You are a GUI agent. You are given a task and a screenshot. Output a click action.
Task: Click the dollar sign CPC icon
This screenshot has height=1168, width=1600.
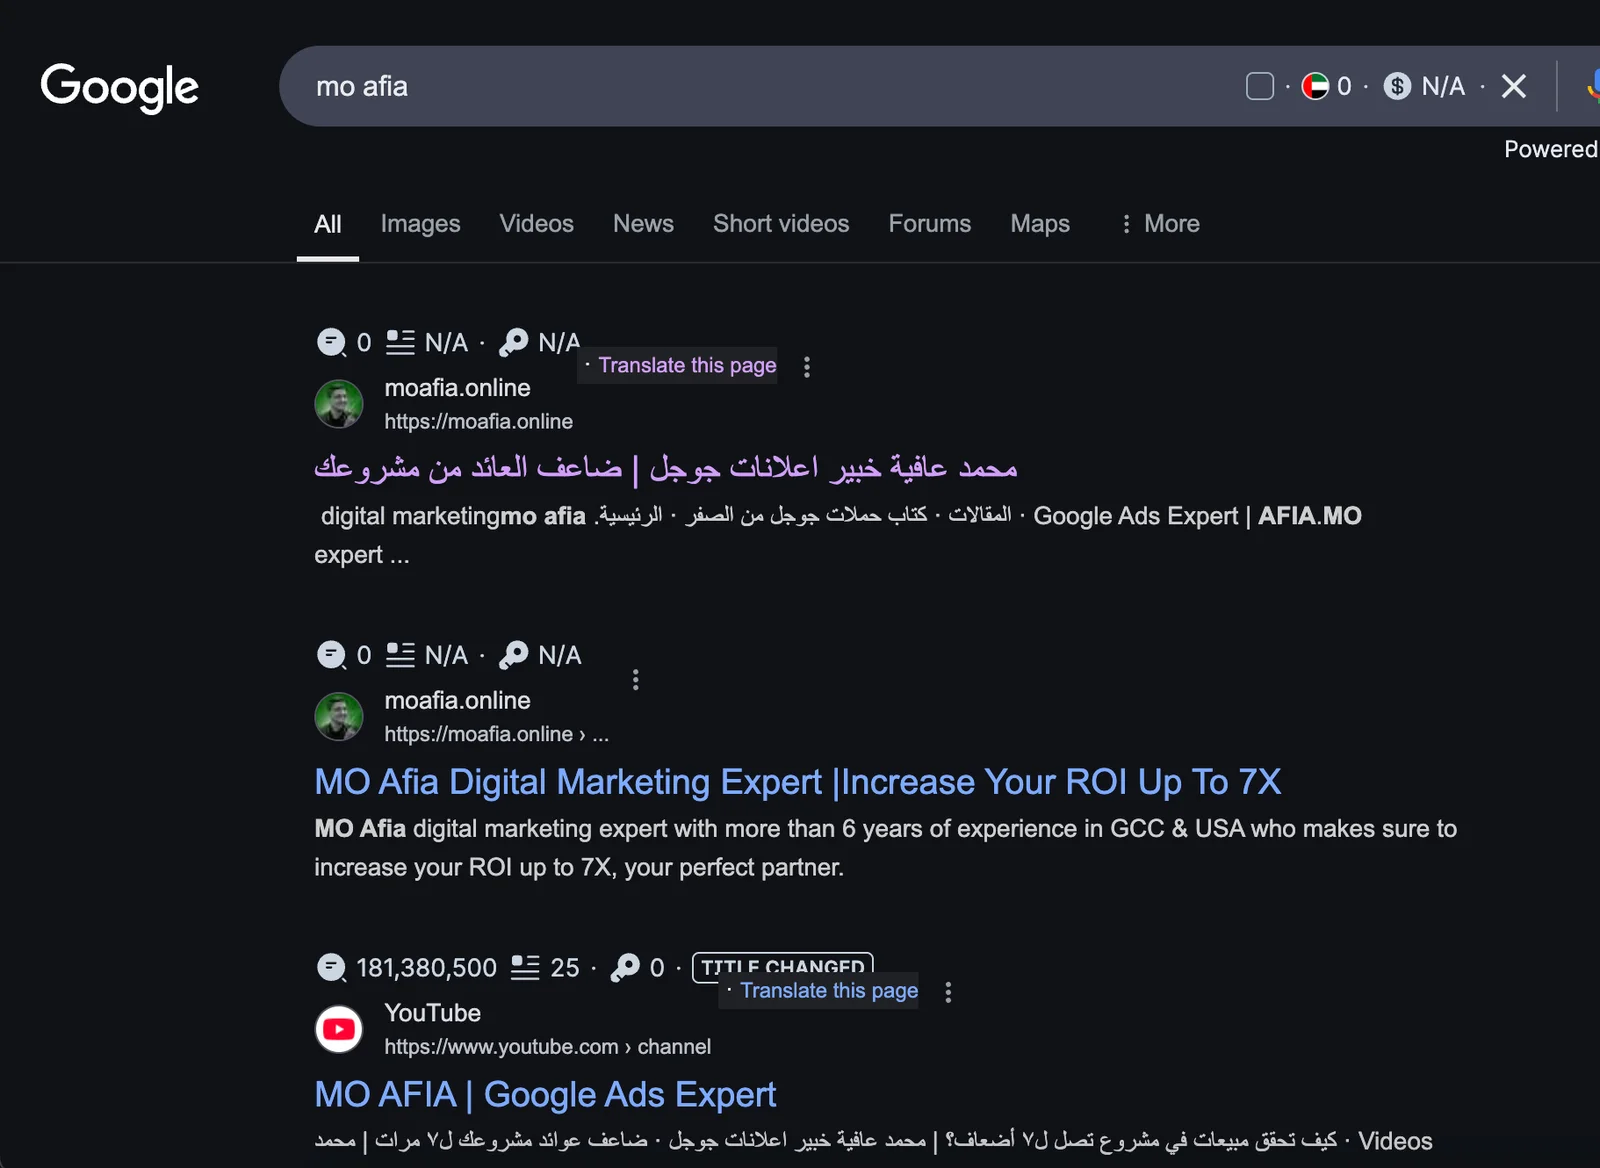tap(1397, 87)
